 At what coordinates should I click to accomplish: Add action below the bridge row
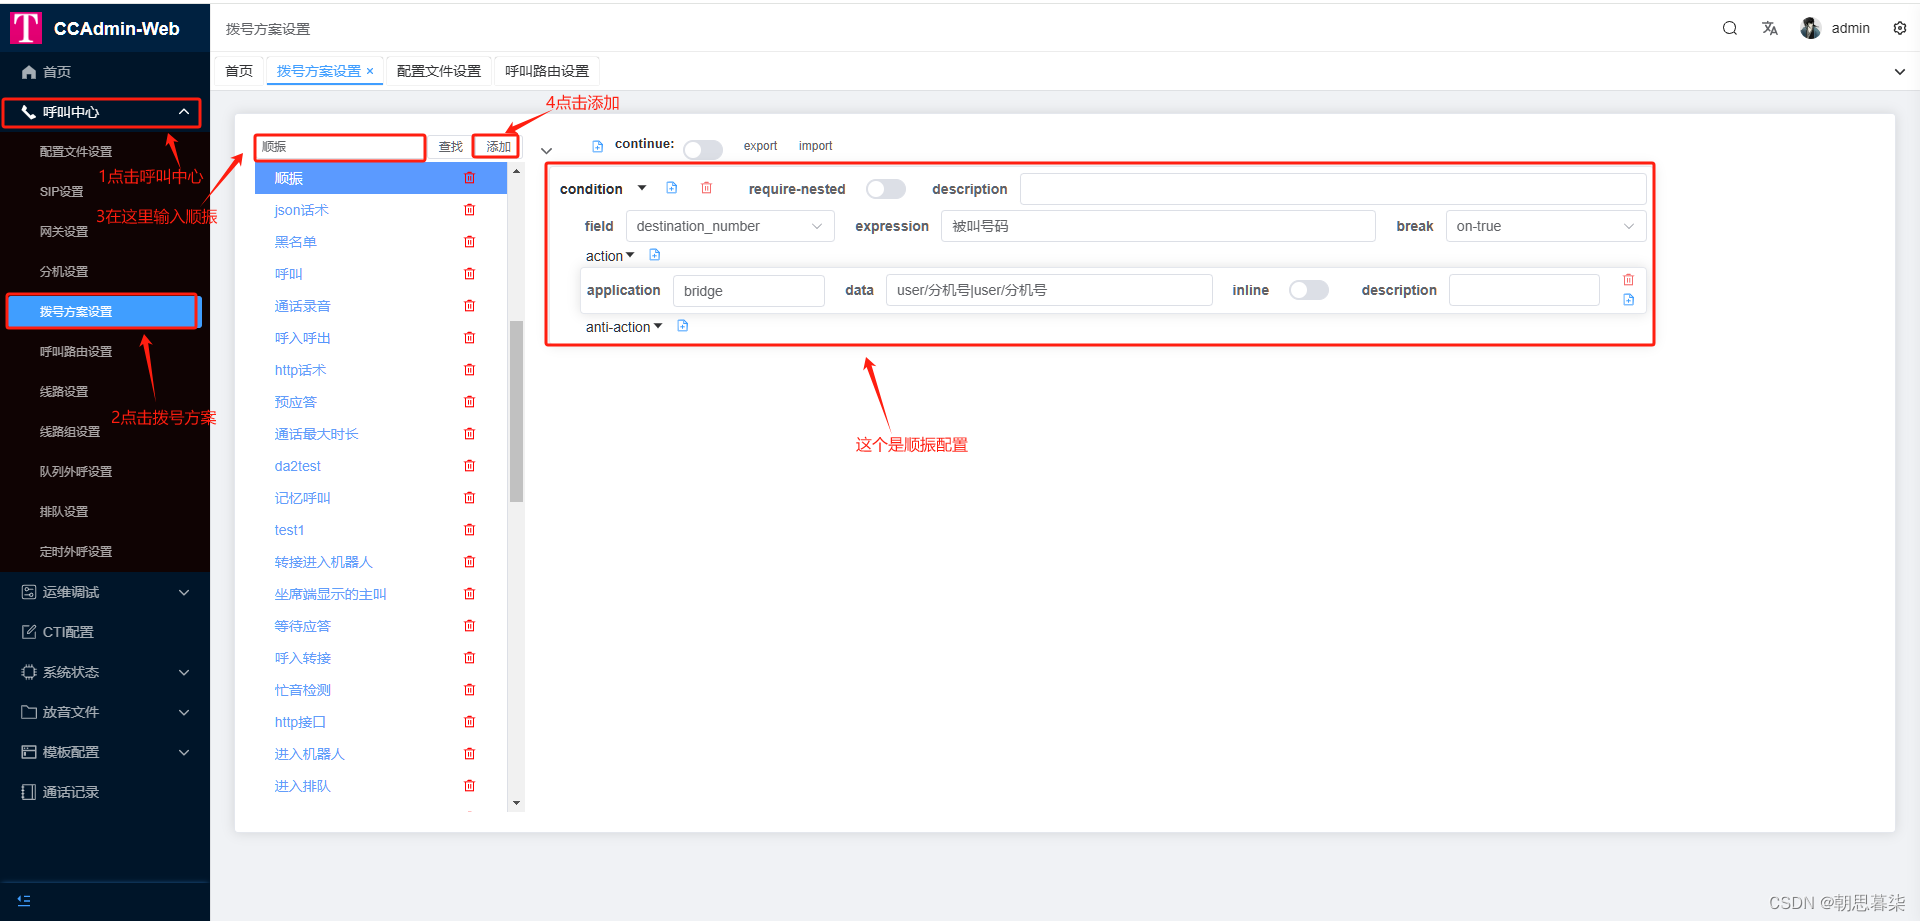coord(1628,300)
